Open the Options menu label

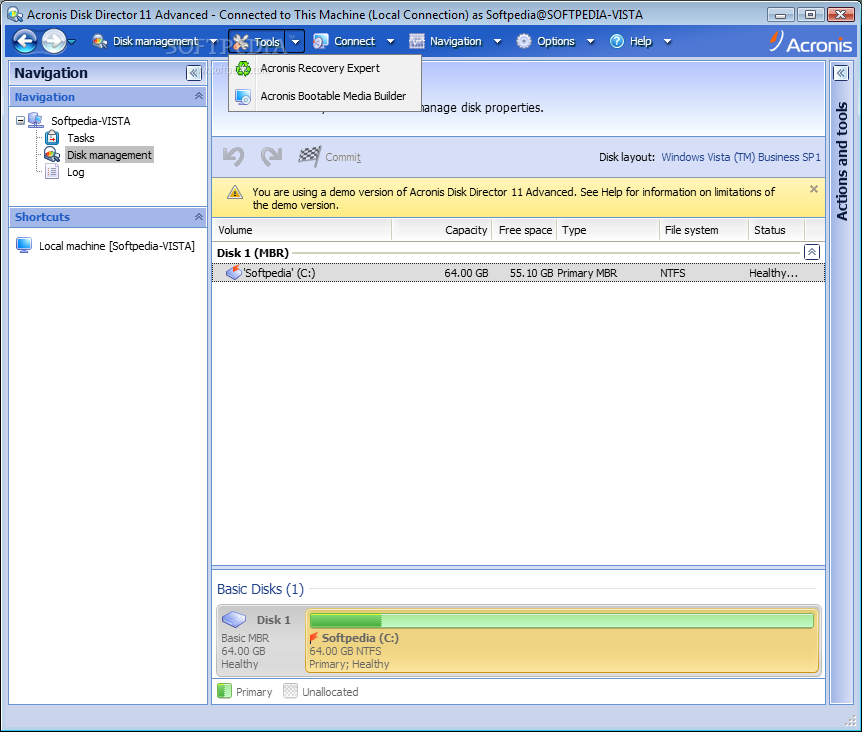point(556,41)
